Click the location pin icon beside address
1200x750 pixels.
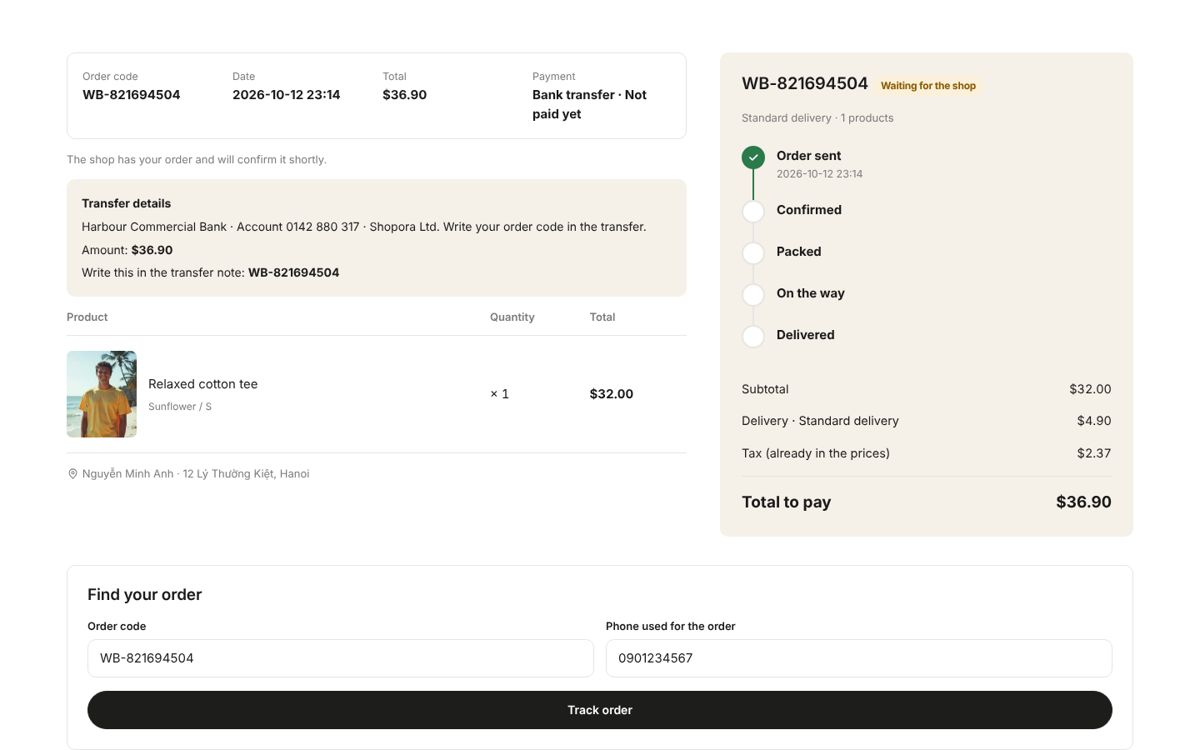[72, 474]
